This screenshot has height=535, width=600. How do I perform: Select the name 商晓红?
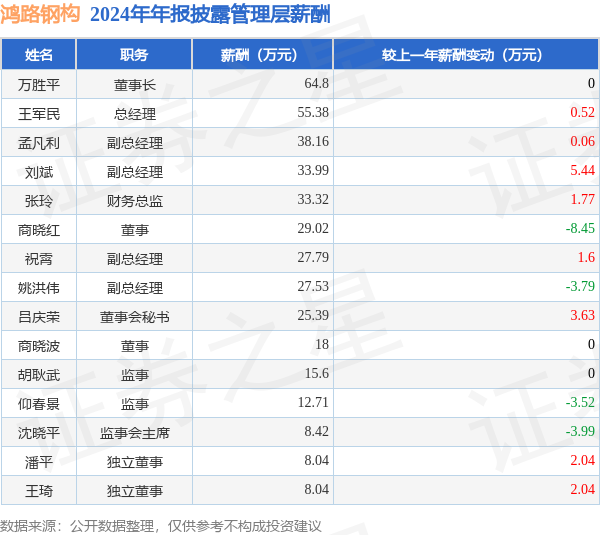pos(39,230)
